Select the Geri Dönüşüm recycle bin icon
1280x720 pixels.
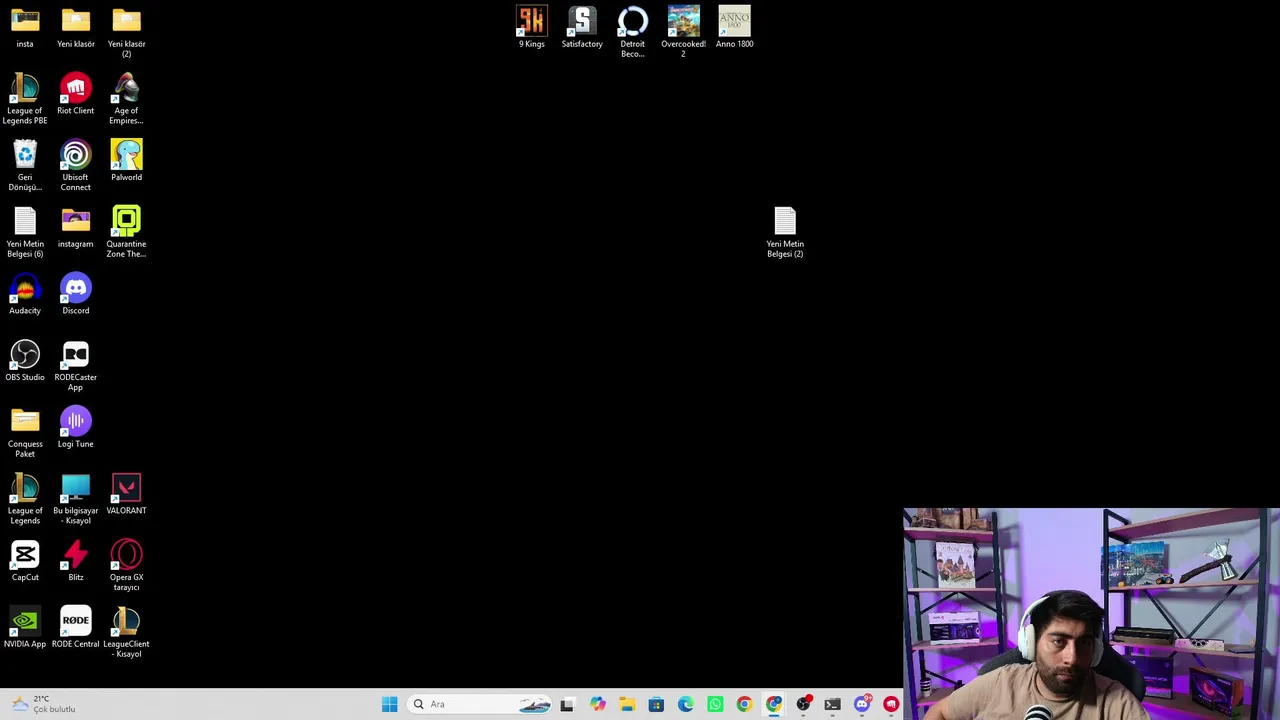point(25,166)
